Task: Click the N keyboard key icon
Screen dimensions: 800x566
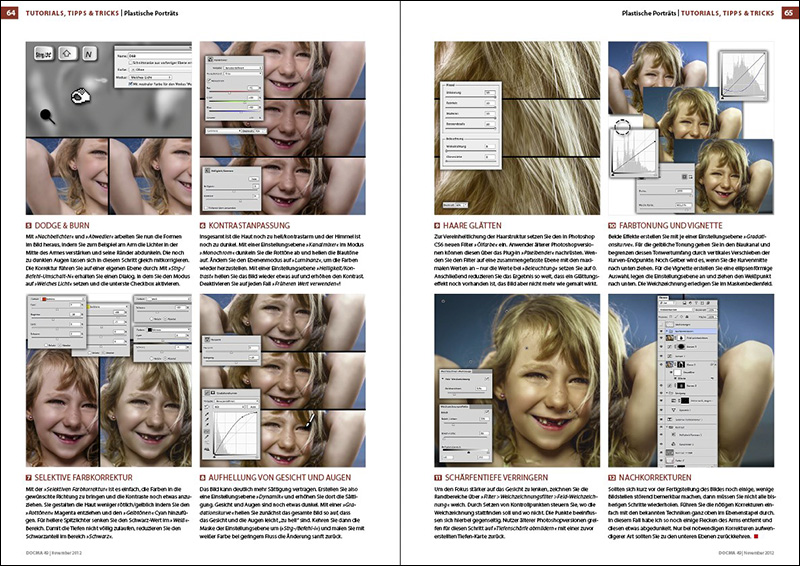Action: click(x=89, y=54)
